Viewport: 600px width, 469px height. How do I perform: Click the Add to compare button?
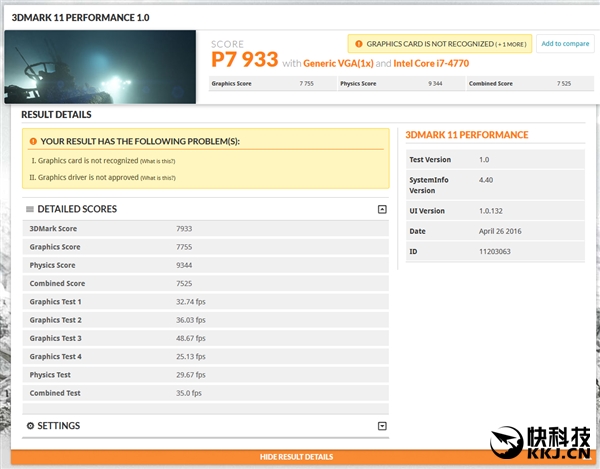coord(564,44)
